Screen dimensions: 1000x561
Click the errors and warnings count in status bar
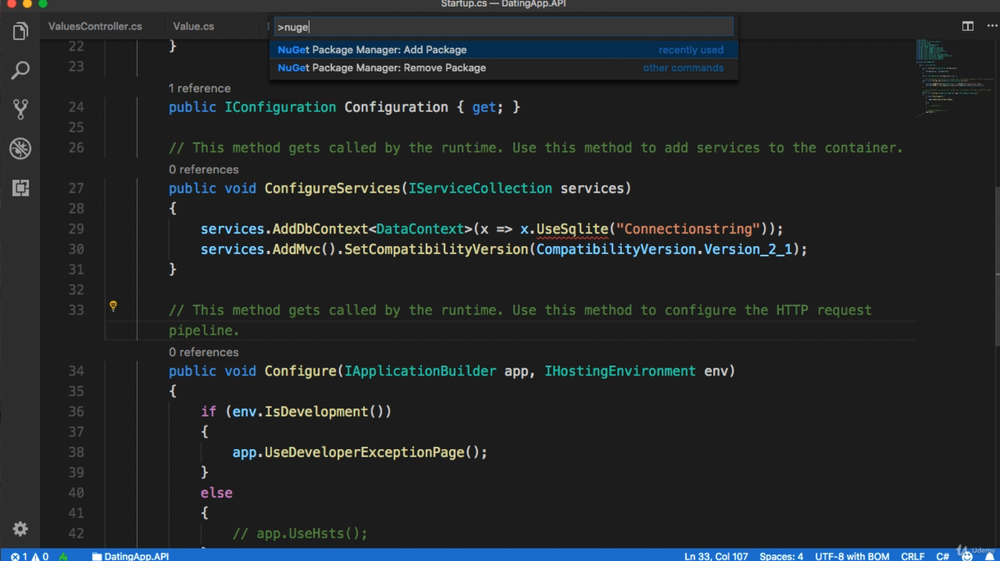tap(29, 556)
